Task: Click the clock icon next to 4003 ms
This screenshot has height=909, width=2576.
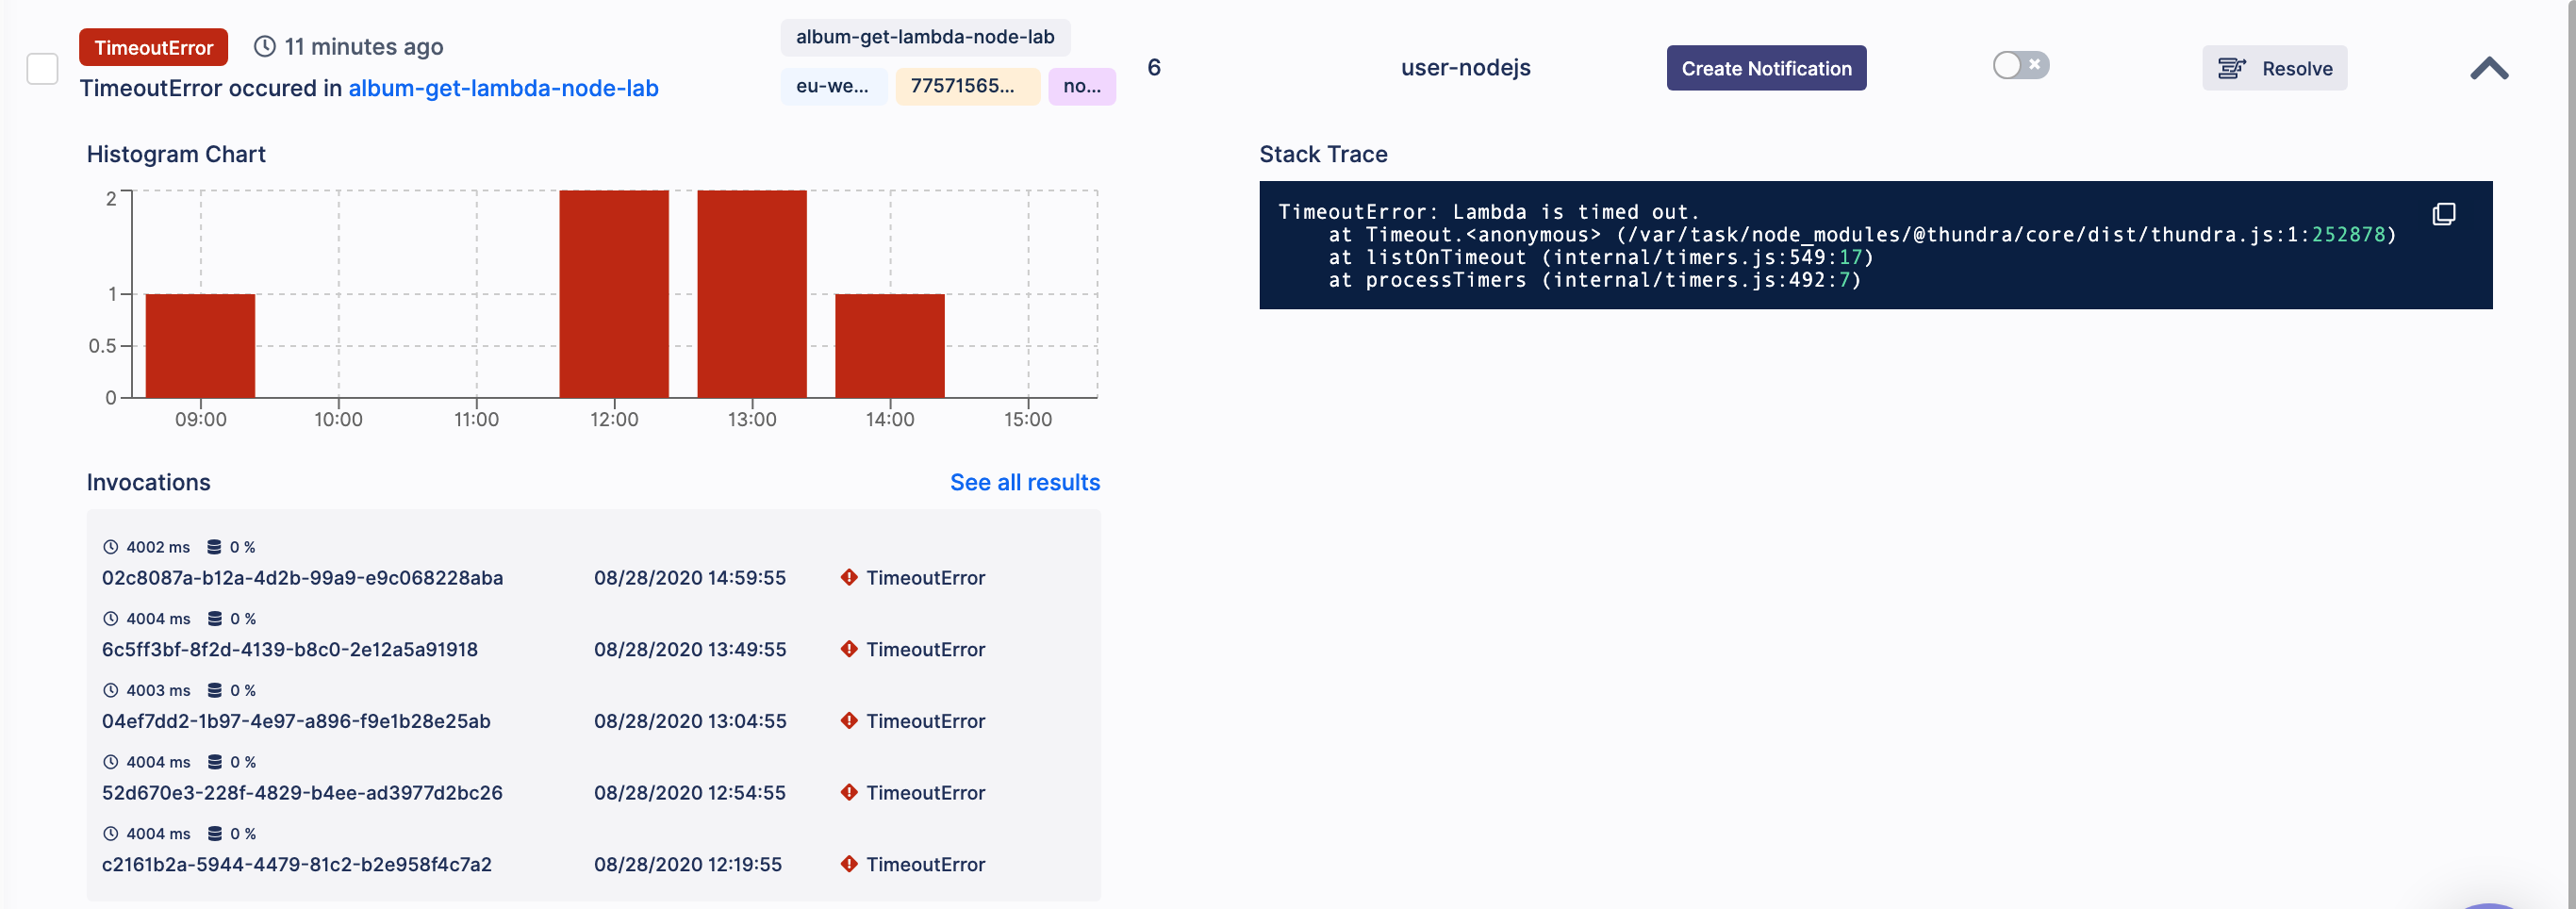Action: [111, 691]
